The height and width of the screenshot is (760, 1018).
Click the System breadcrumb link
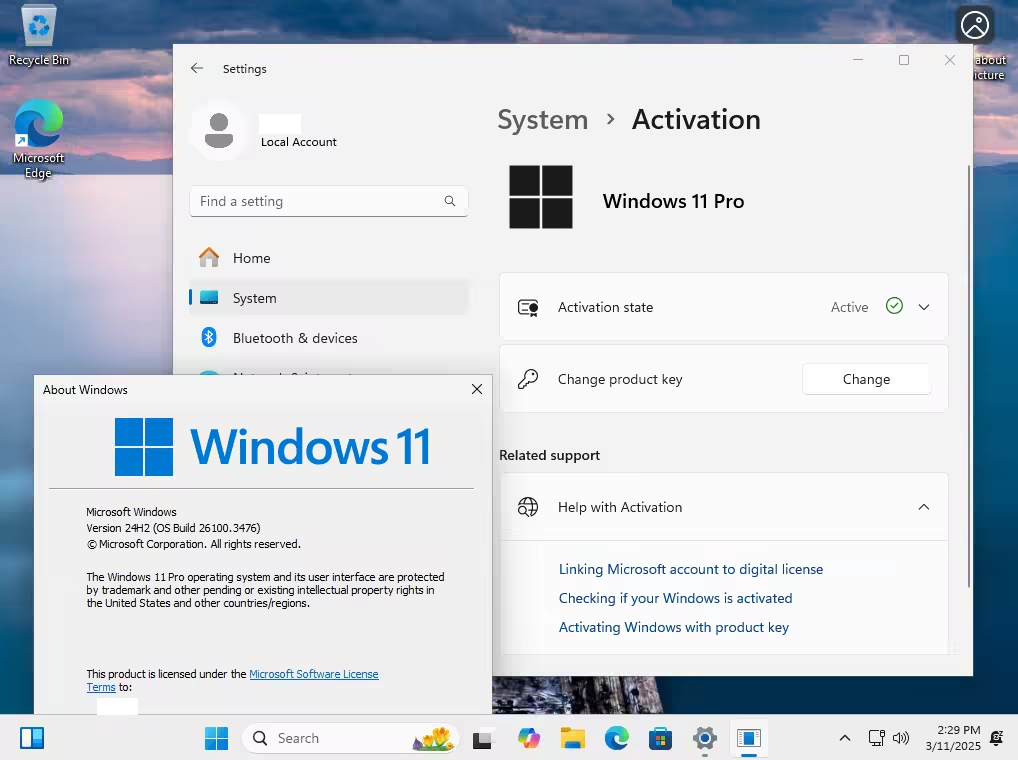tap(543, 119)
